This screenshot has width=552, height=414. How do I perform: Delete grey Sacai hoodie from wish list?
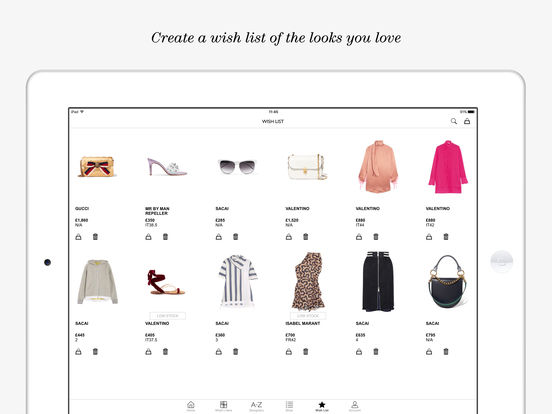pyautogui.click(x=95, y=351)
